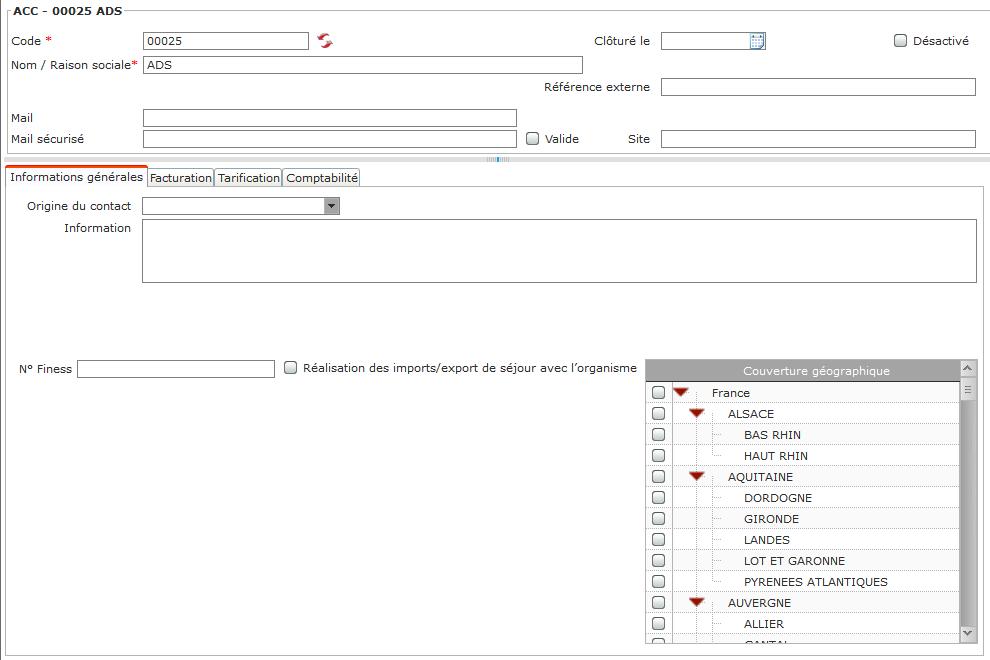Tick the Valide checkbox
This screenshot has width=990, height=660.
[x=532, y=138]
